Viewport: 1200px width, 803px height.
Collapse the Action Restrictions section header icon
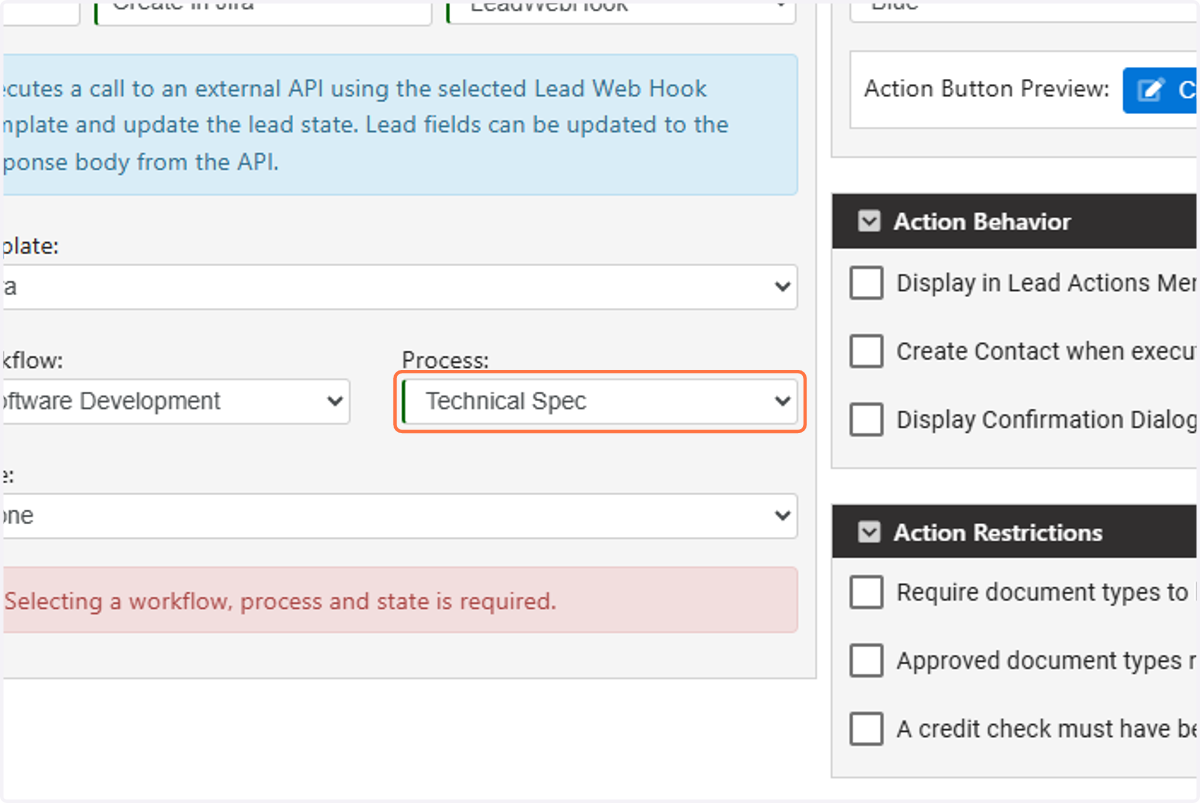[x=869, y=533]
